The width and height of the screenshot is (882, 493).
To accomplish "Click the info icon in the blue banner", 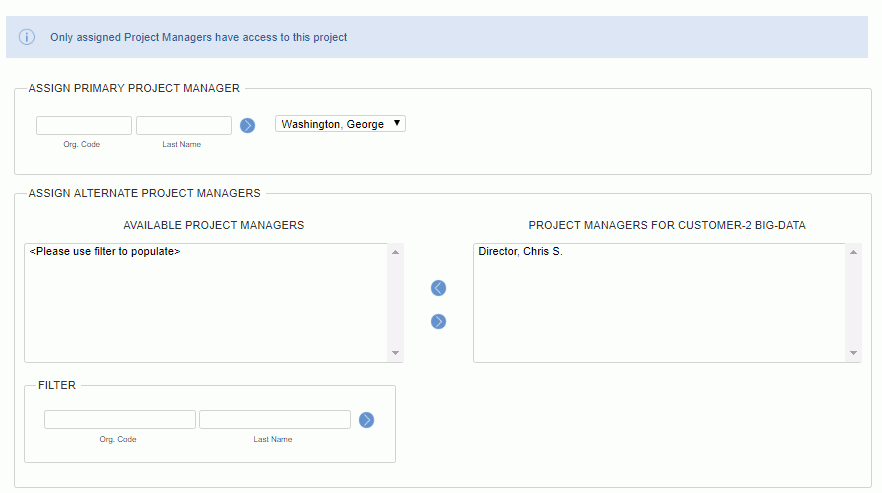I will pyautogui.click(x=26, y=37).
